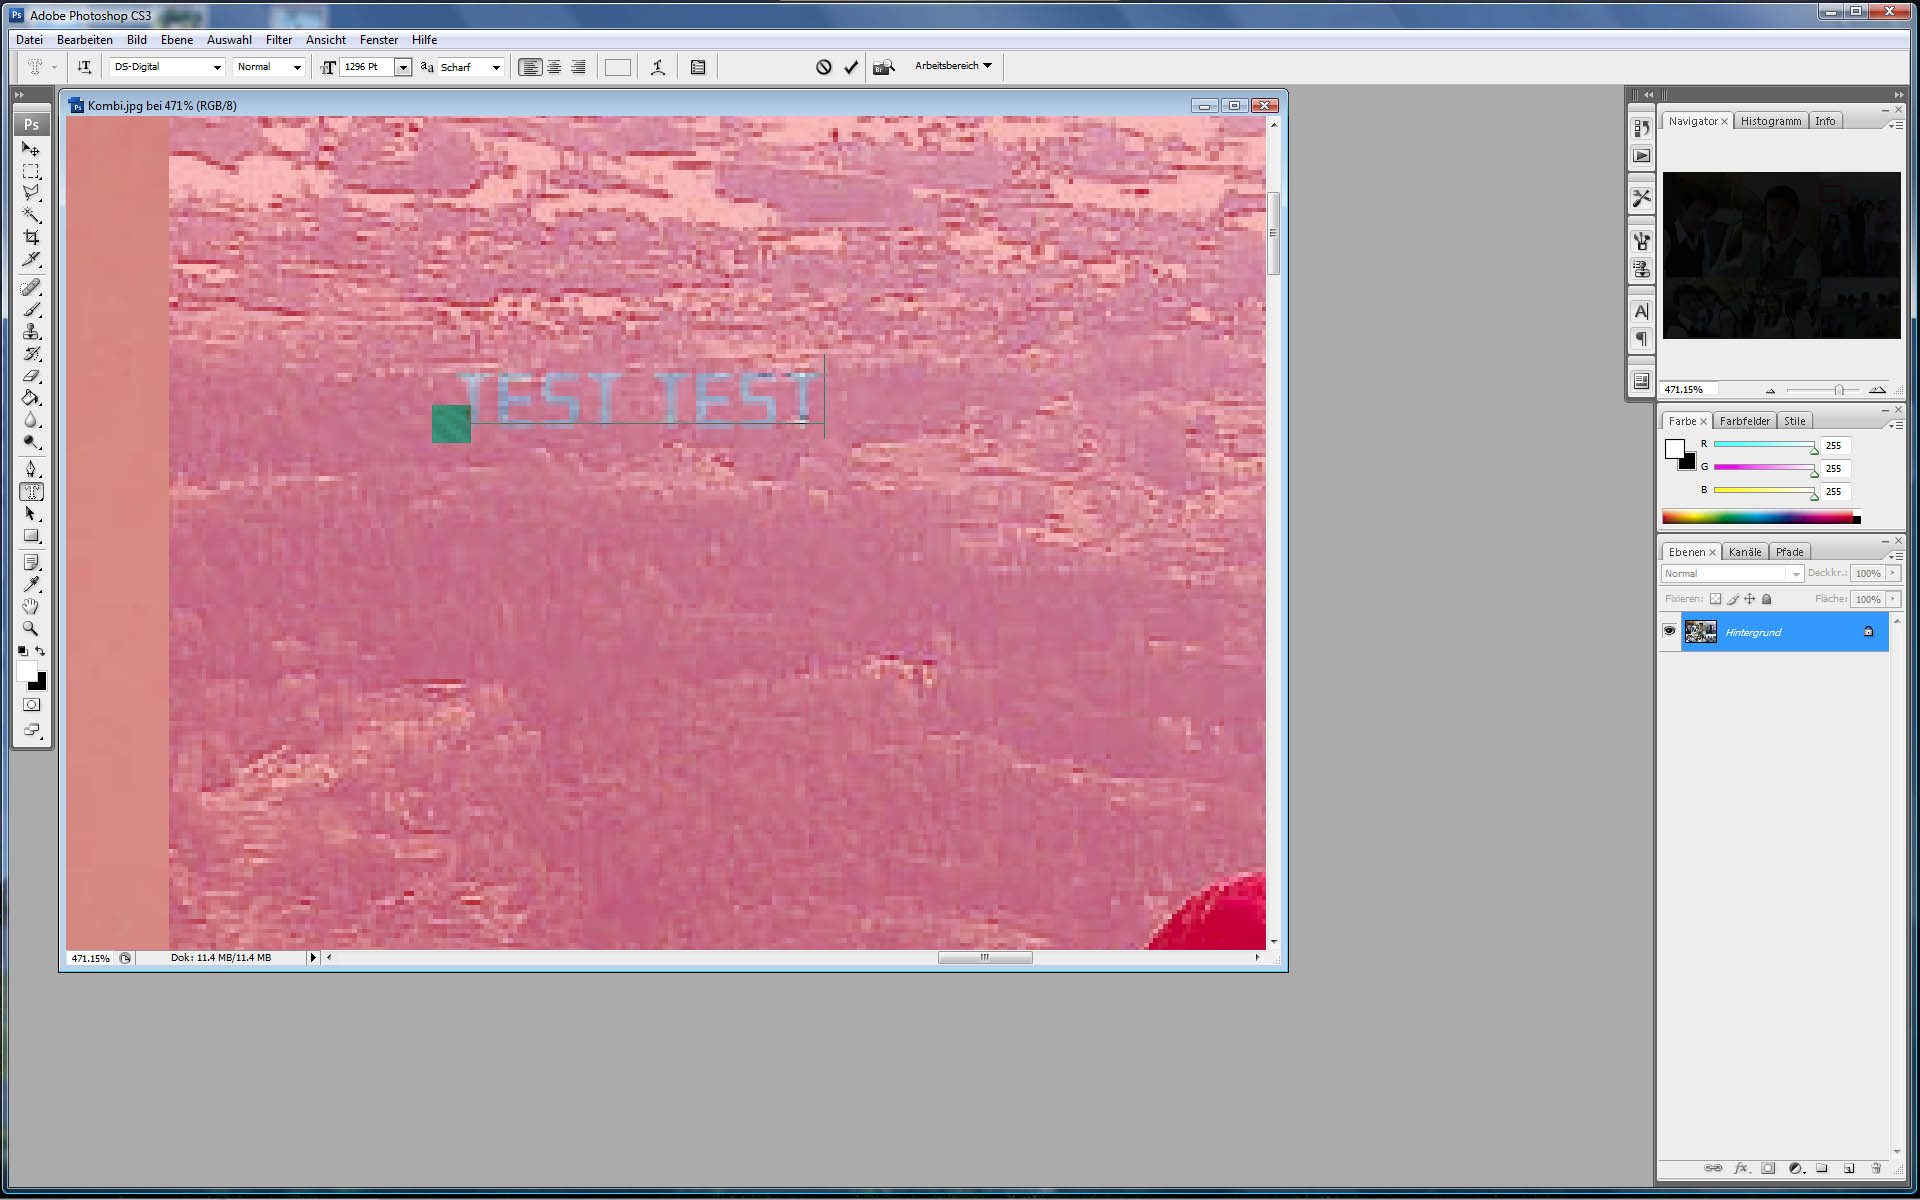Image resolution: width=1920 pixels, height=1200 pixels.
Task: Expand the Arbeitsbereich workspace menu
Action: click(953, 66)
